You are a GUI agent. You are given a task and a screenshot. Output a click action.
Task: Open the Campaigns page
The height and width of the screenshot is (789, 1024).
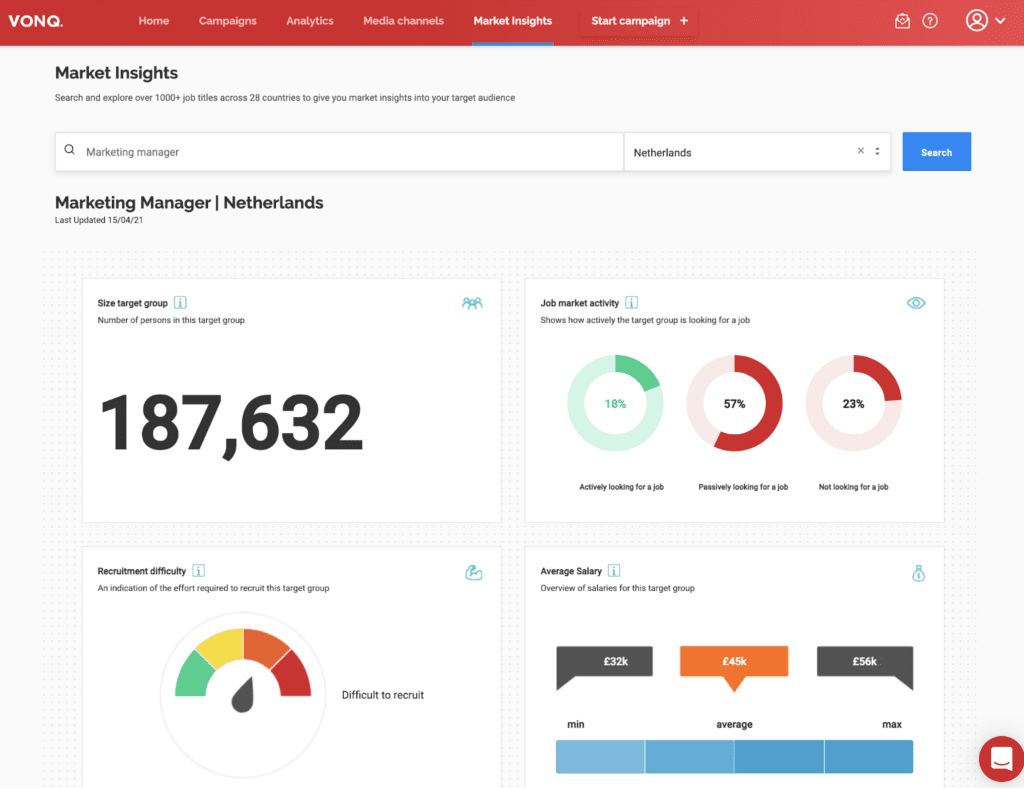pyautogui.click(x=227, y=21)
